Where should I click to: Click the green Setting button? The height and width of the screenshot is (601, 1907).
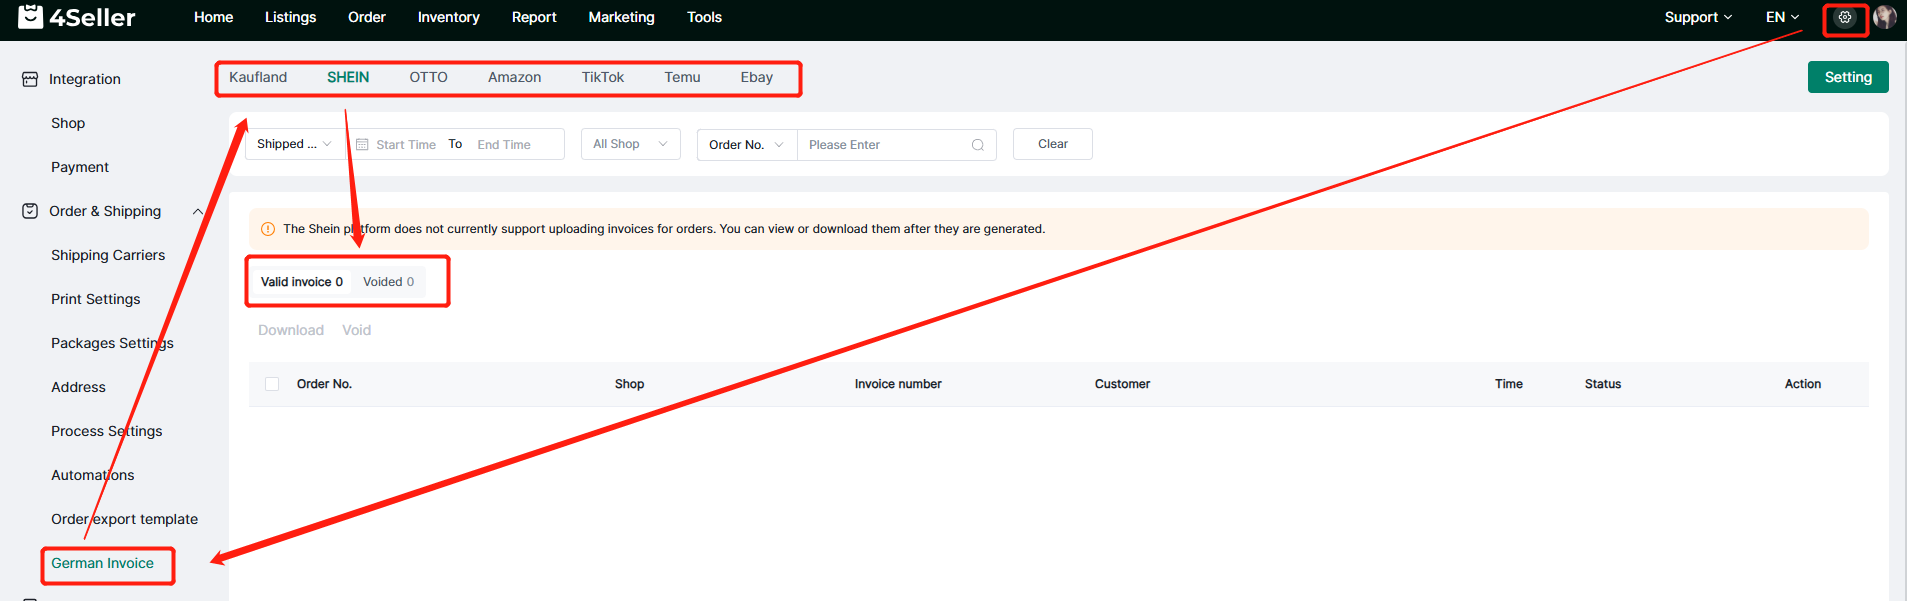[1847, 77]
